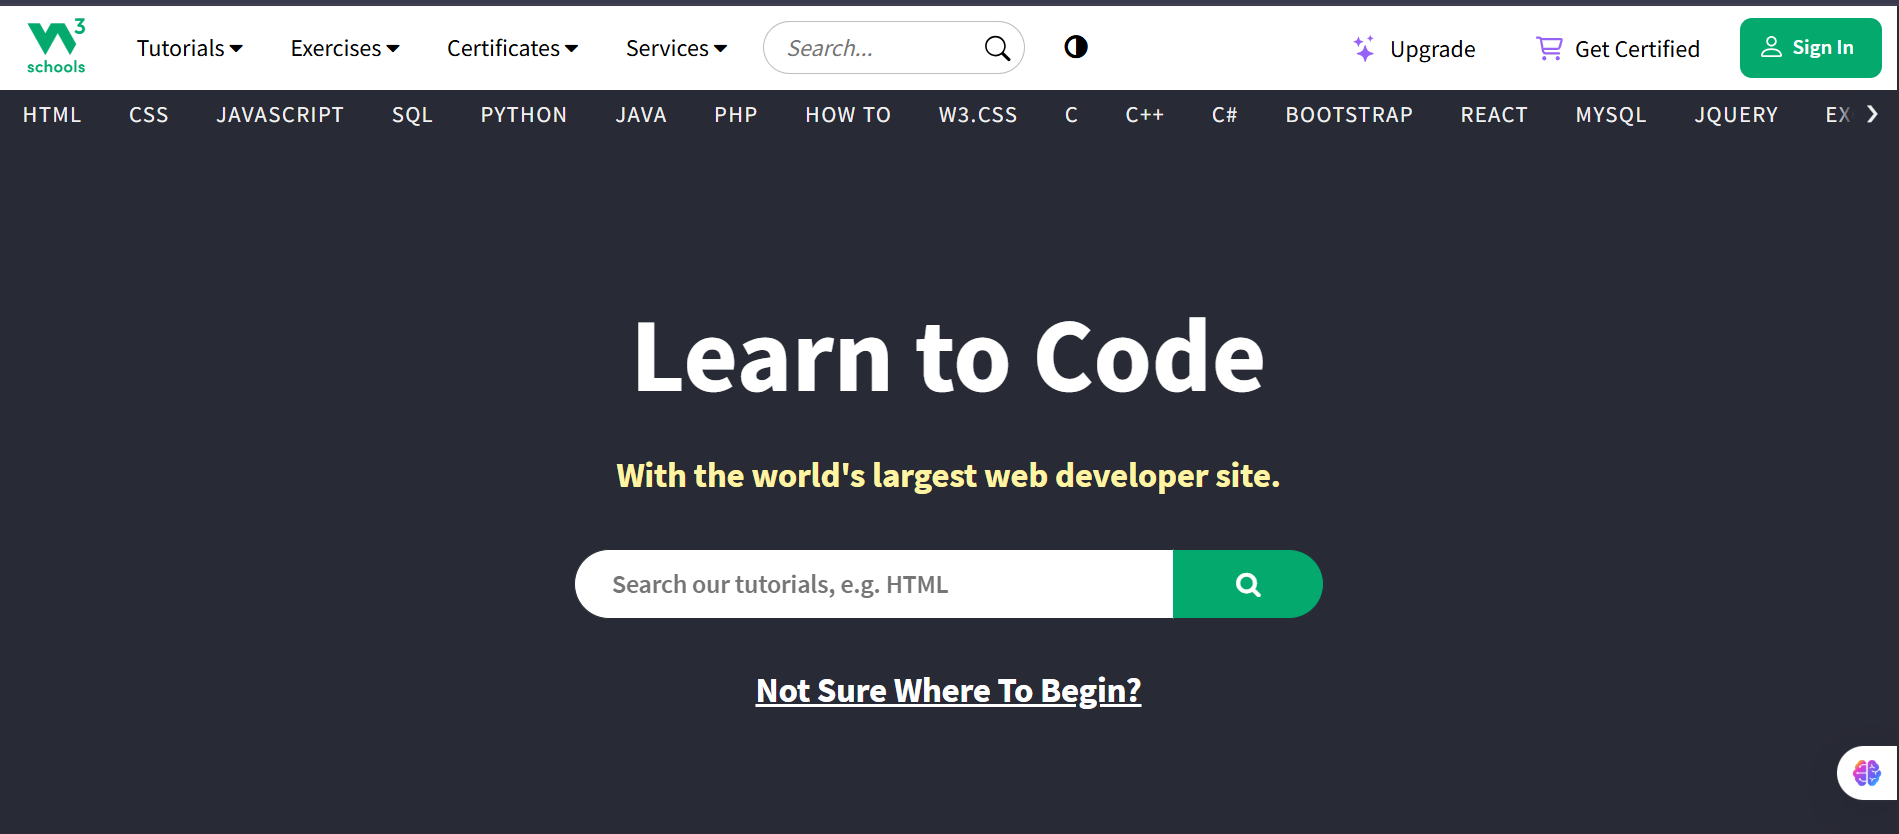Open the JAVASCRIPT tutorial tab

pyautogui.click(x=280, y=115)
